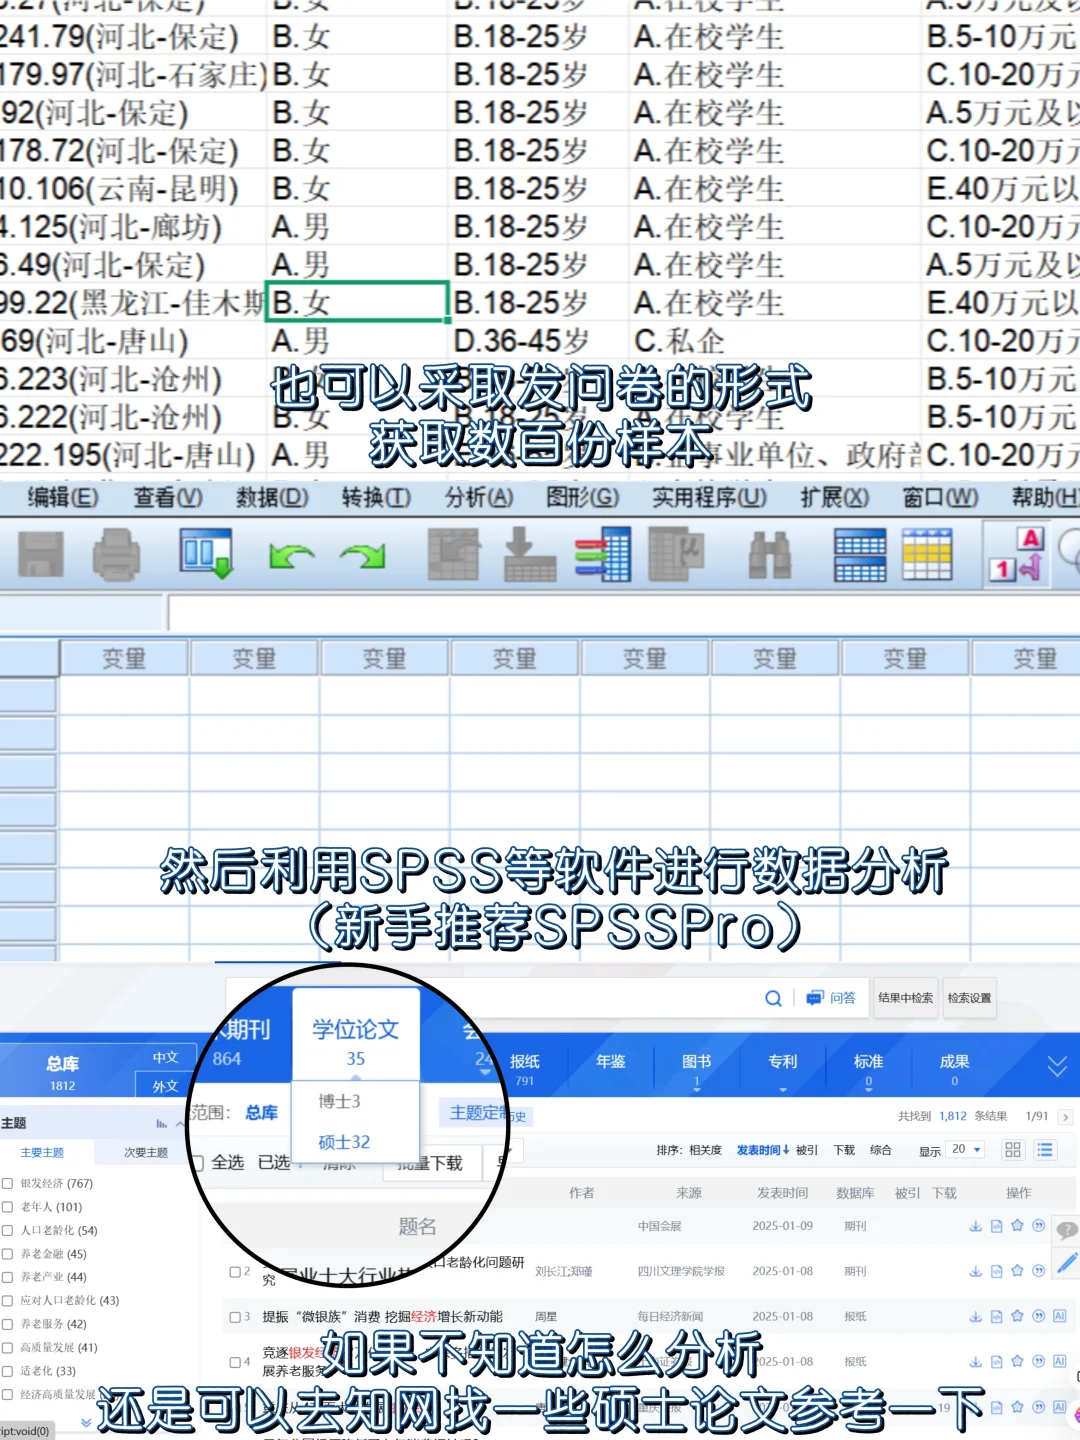Expand the 标准 category dropdown arrow
This screenshot has height=1440, width=1080.
coord(869,1089)
